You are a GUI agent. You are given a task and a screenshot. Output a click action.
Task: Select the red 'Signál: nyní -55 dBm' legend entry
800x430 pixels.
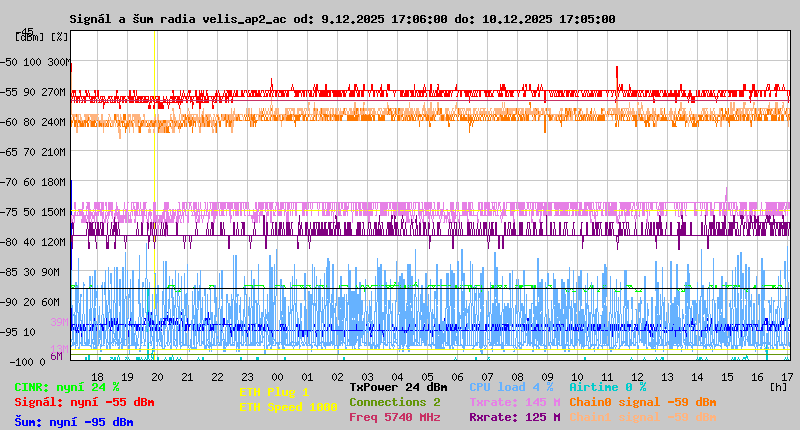point(84,402)
